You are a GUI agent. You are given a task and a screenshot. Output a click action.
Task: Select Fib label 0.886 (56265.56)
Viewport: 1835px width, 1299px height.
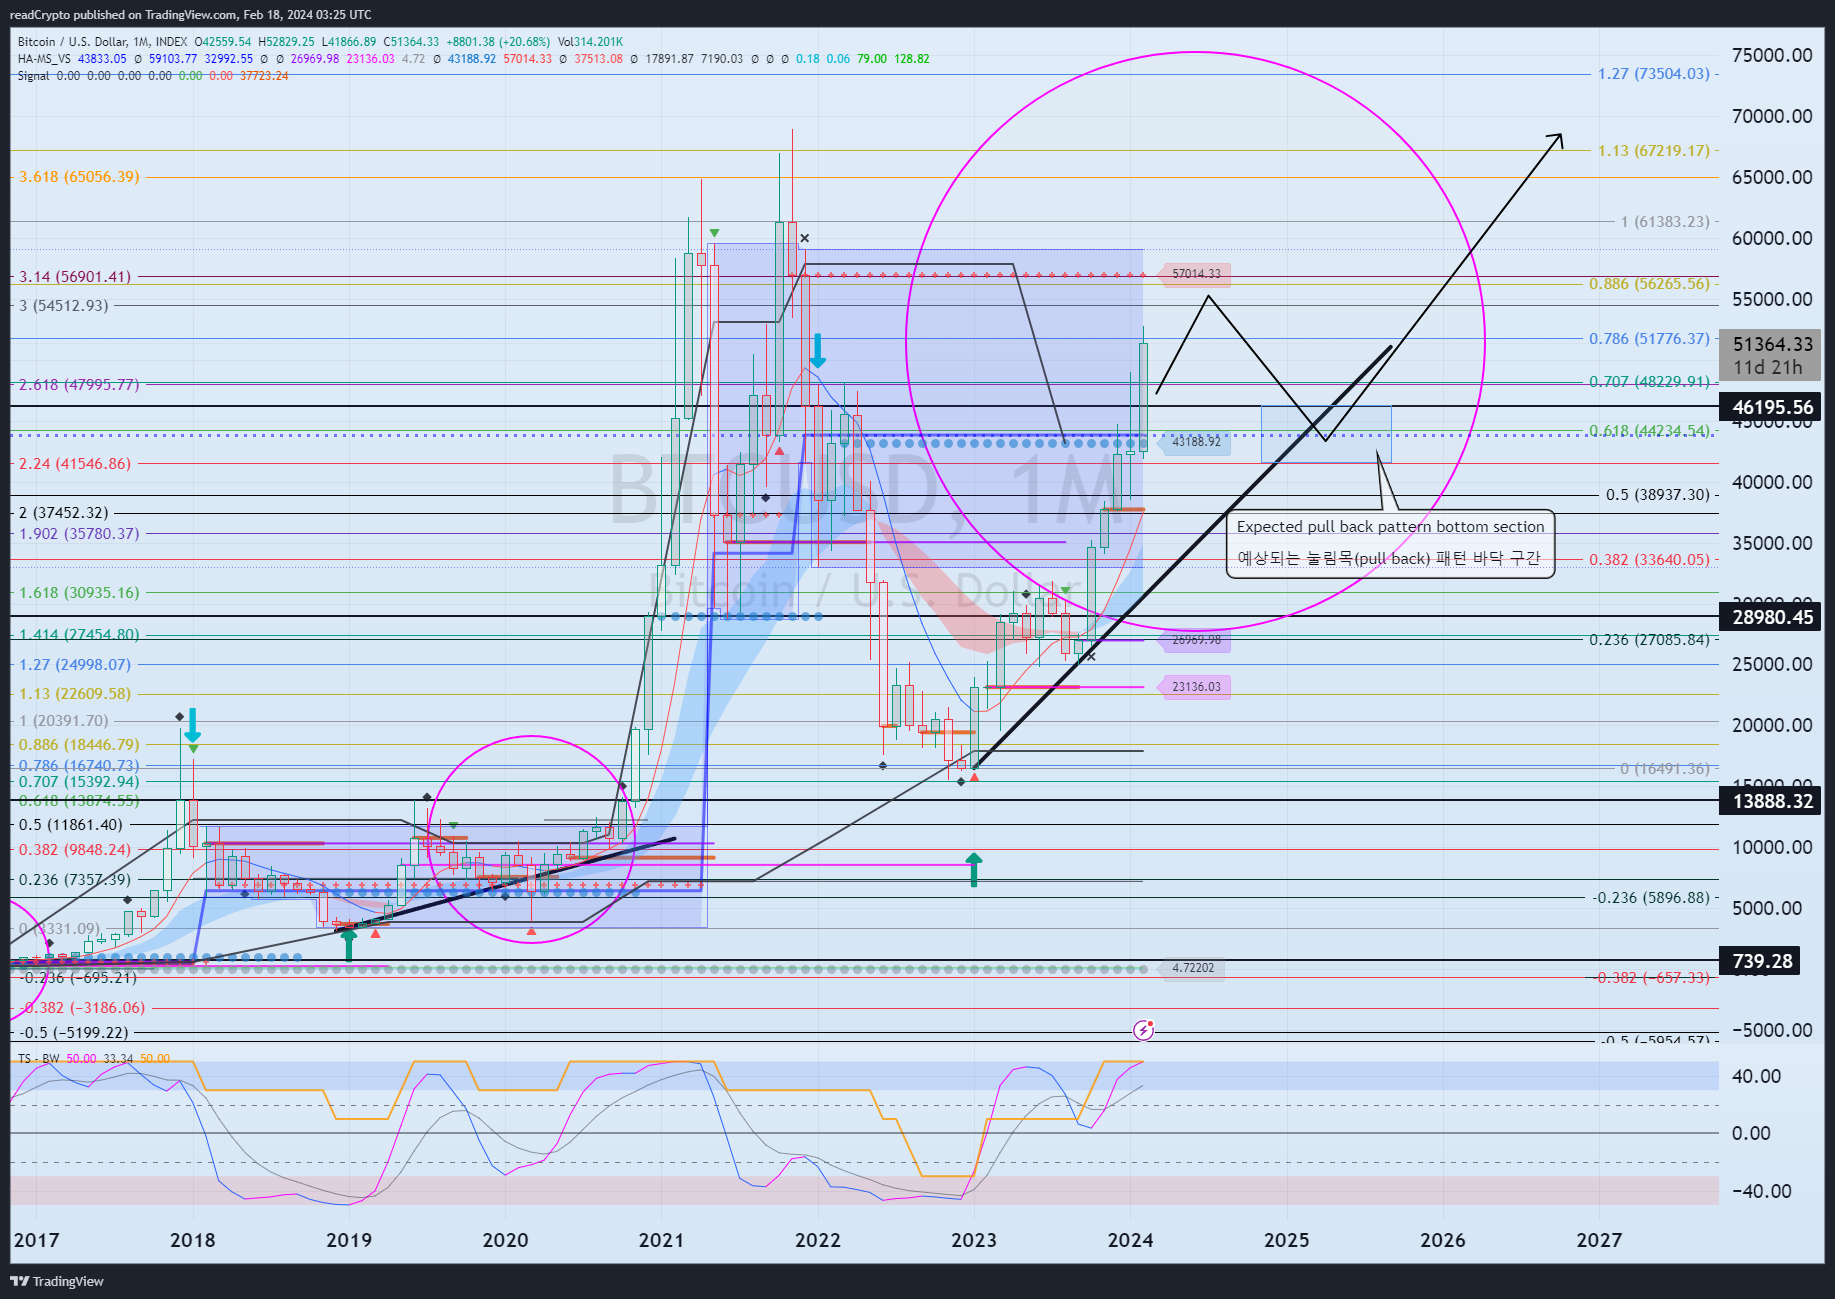(1649, 284)
